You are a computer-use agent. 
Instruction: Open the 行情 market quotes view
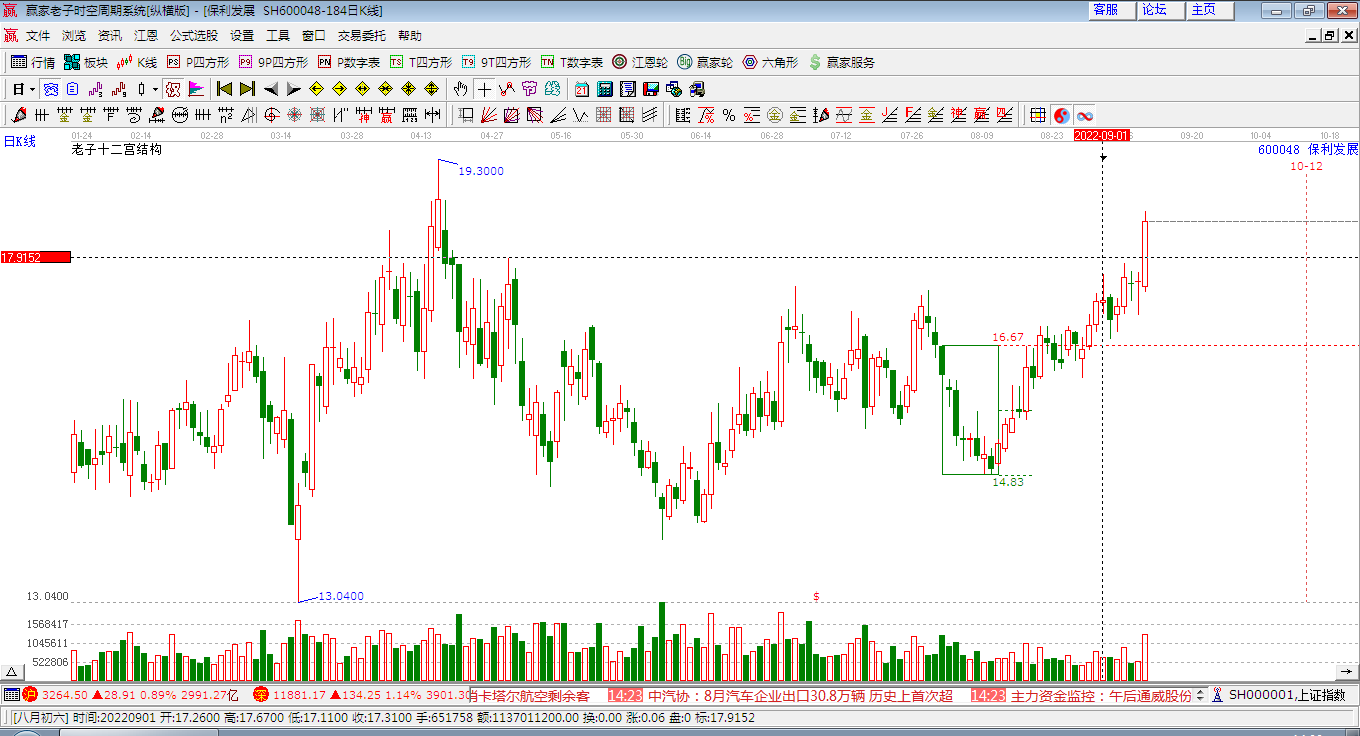32,62
